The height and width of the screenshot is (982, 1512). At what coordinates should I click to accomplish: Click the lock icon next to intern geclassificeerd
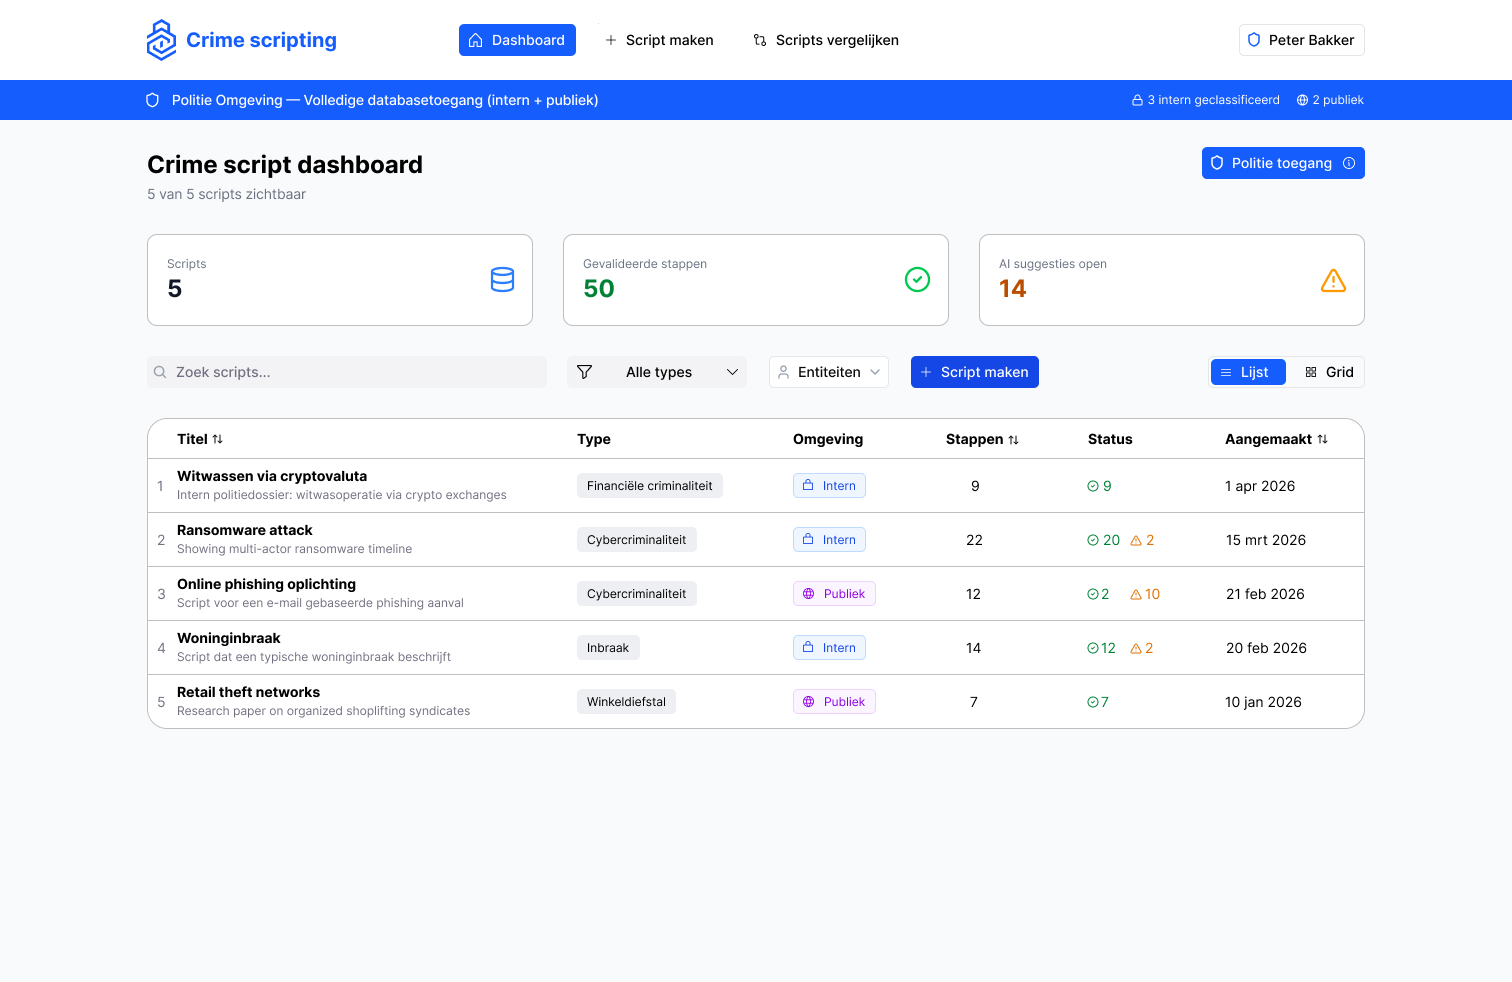[1137, 100]
